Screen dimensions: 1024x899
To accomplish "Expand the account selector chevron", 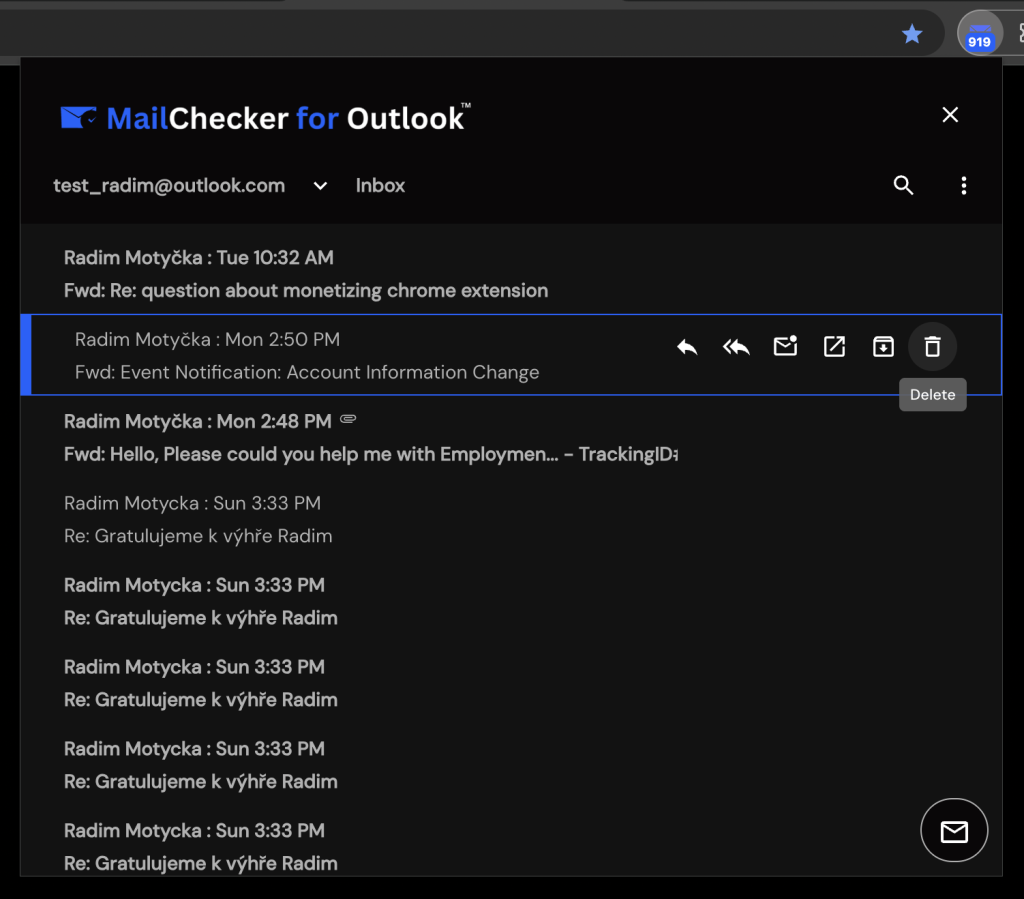I will pos(320,186).
